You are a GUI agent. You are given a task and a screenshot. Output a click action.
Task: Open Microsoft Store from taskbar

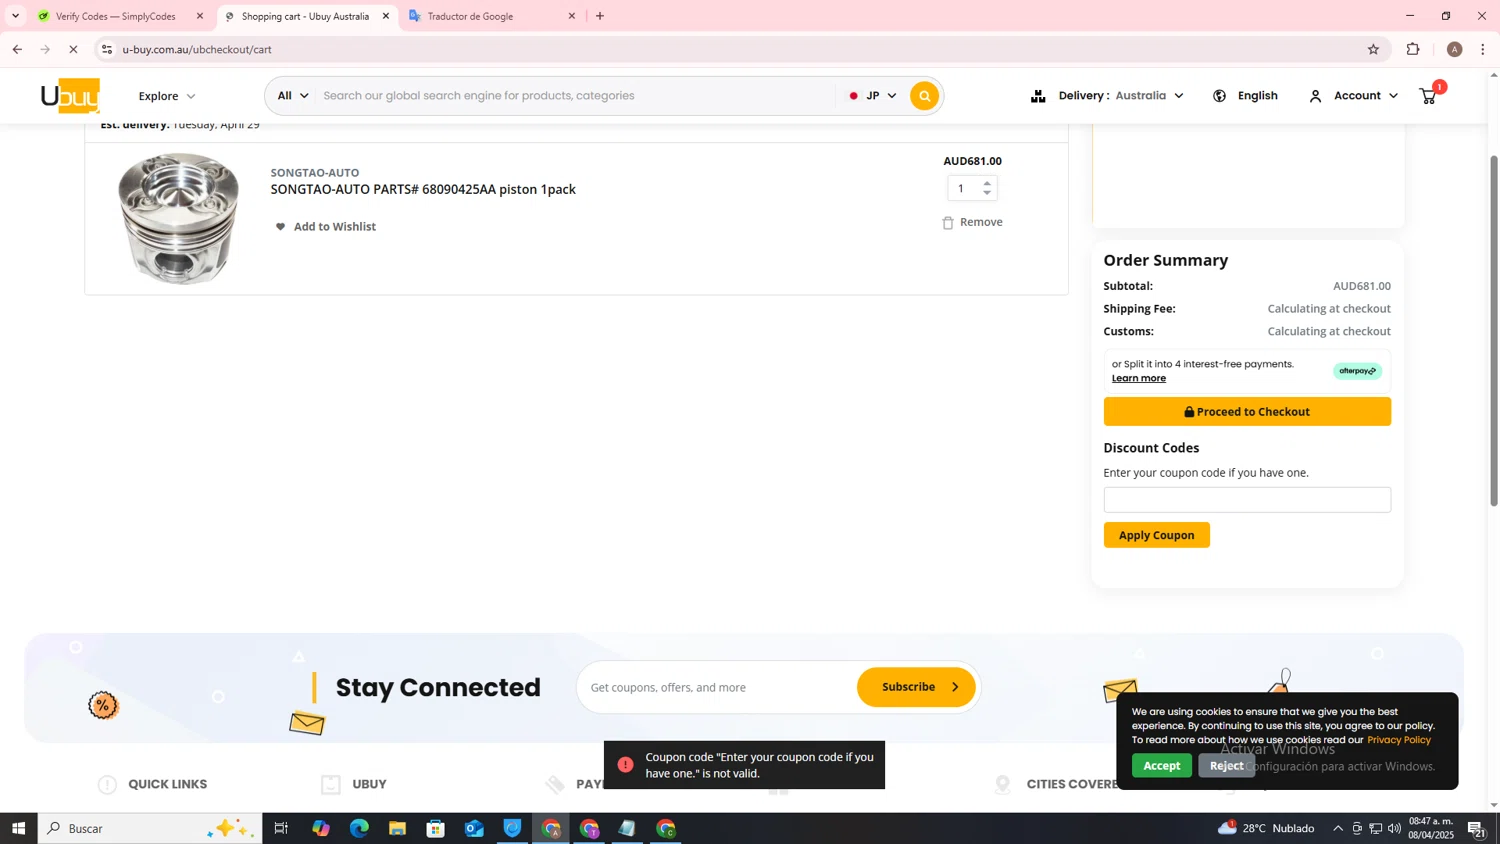(435, 828)
